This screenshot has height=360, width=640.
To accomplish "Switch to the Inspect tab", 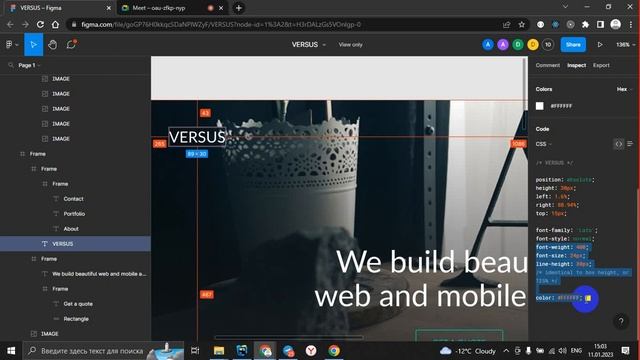I will (576, 65).
